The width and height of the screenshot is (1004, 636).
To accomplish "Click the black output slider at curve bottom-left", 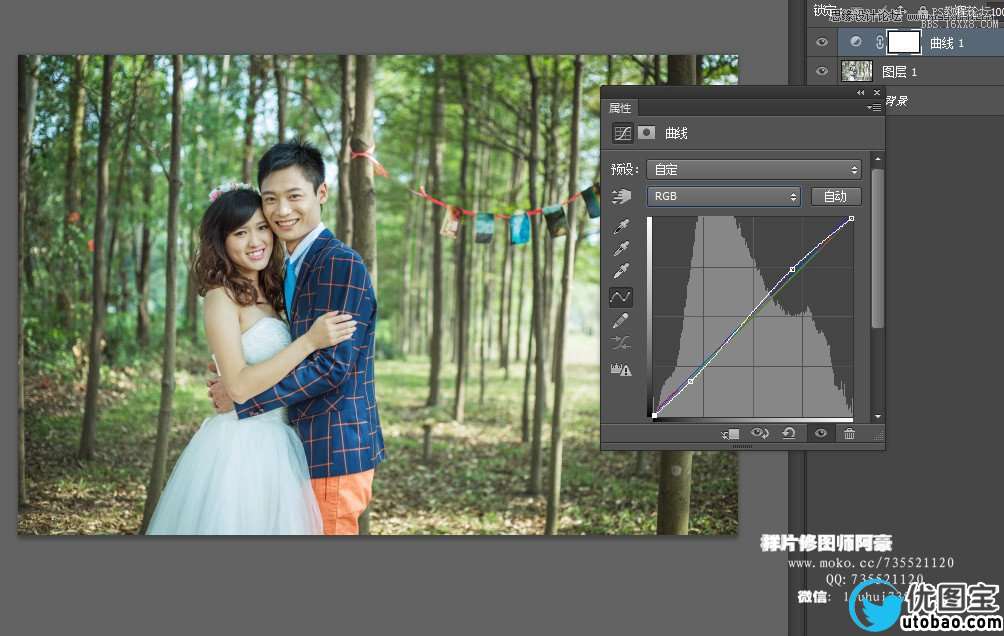I will coord(654,416).
